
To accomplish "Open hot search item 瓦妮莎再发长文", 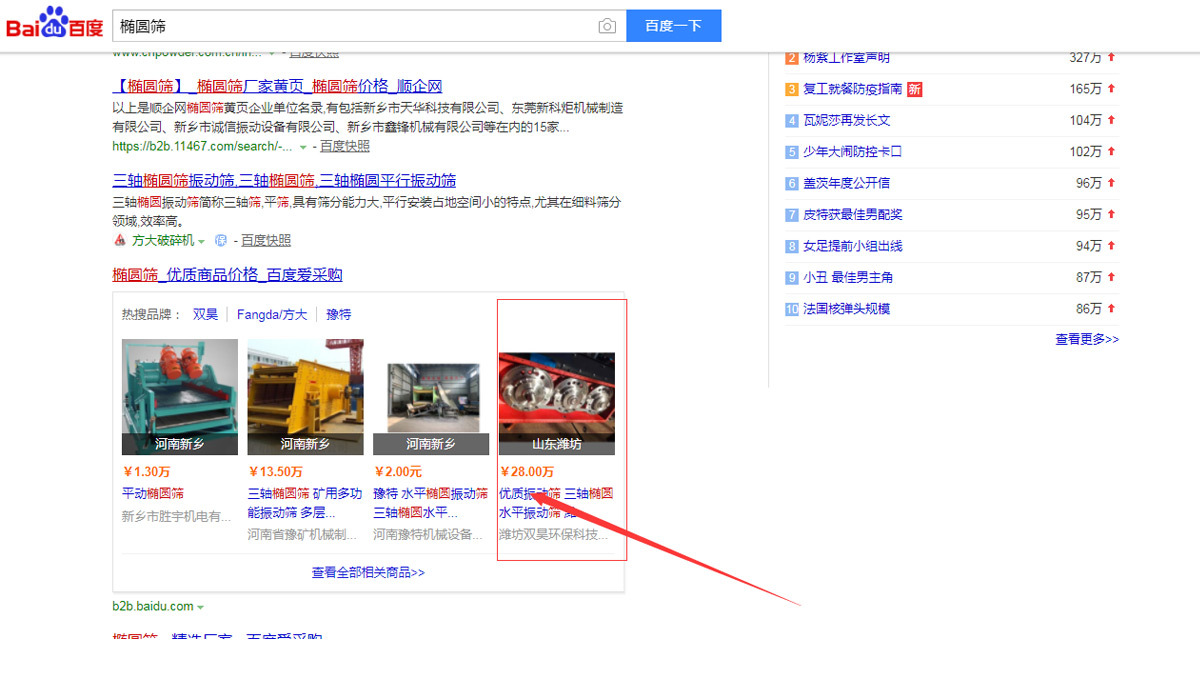I will [x=846, y=120].
